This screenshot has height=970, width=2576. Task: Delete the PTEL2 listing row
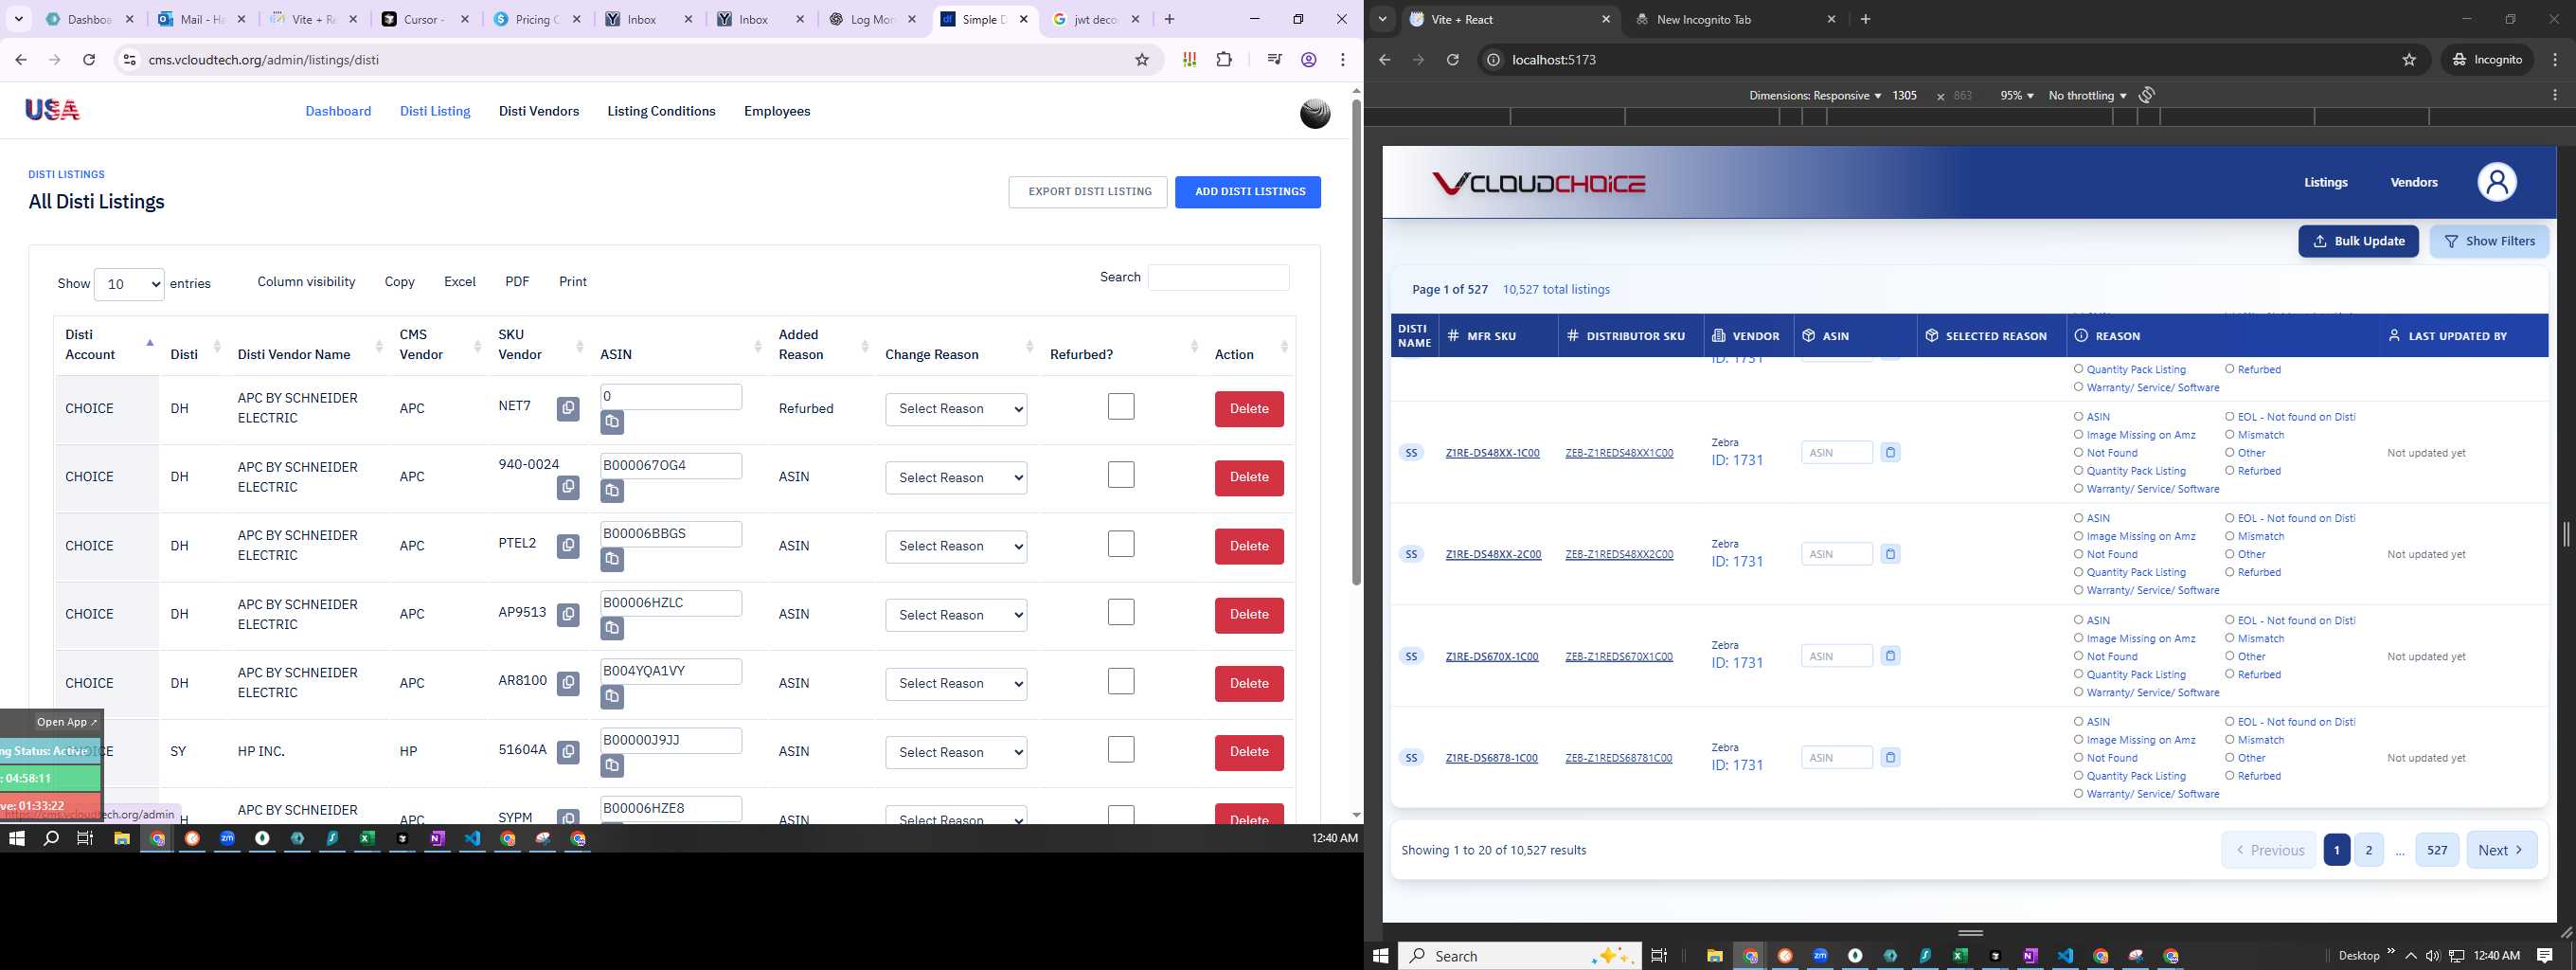[1249, 546]
